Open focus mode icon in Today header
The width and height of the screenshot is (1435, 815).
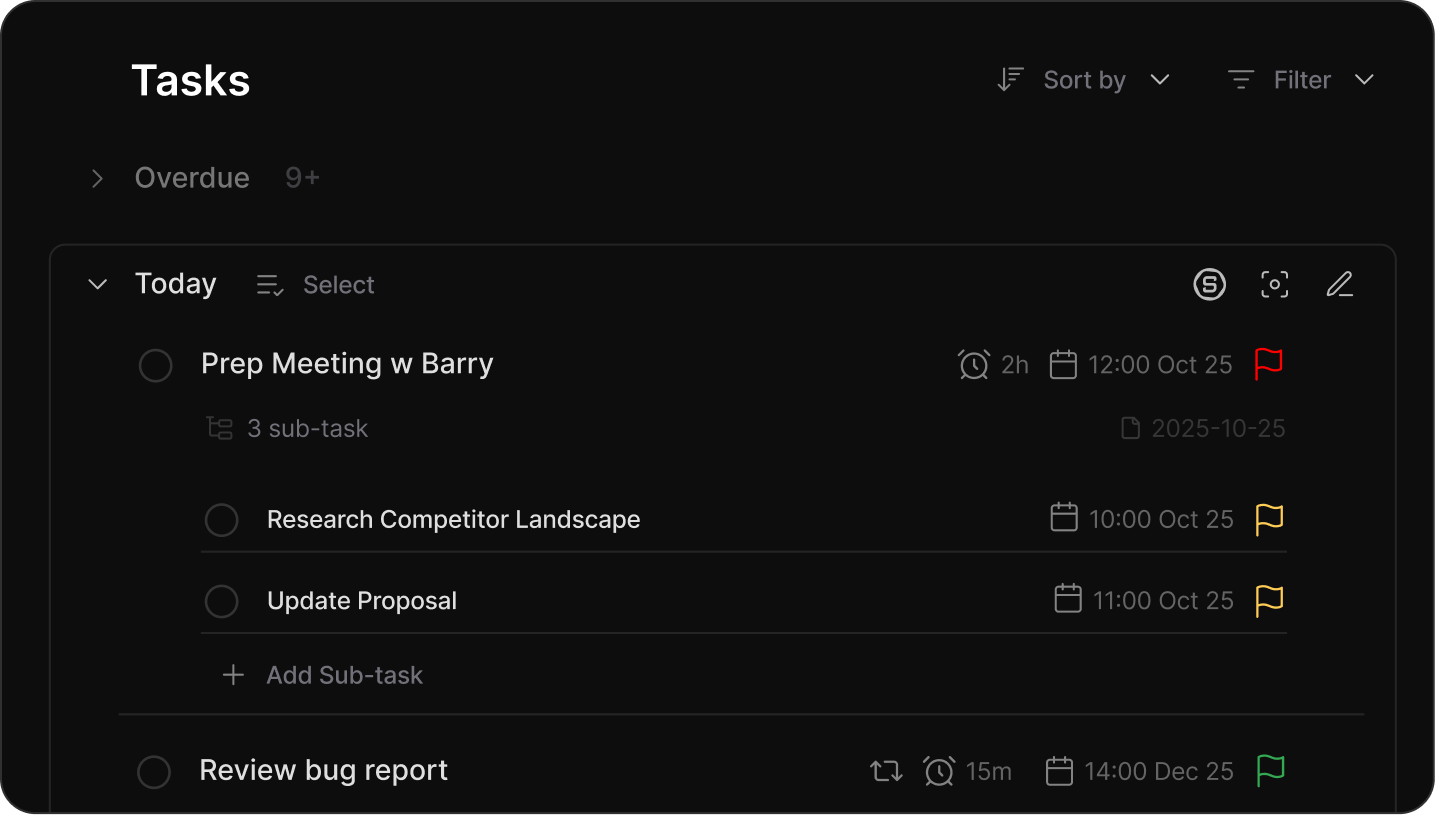tap(1274, 285)
